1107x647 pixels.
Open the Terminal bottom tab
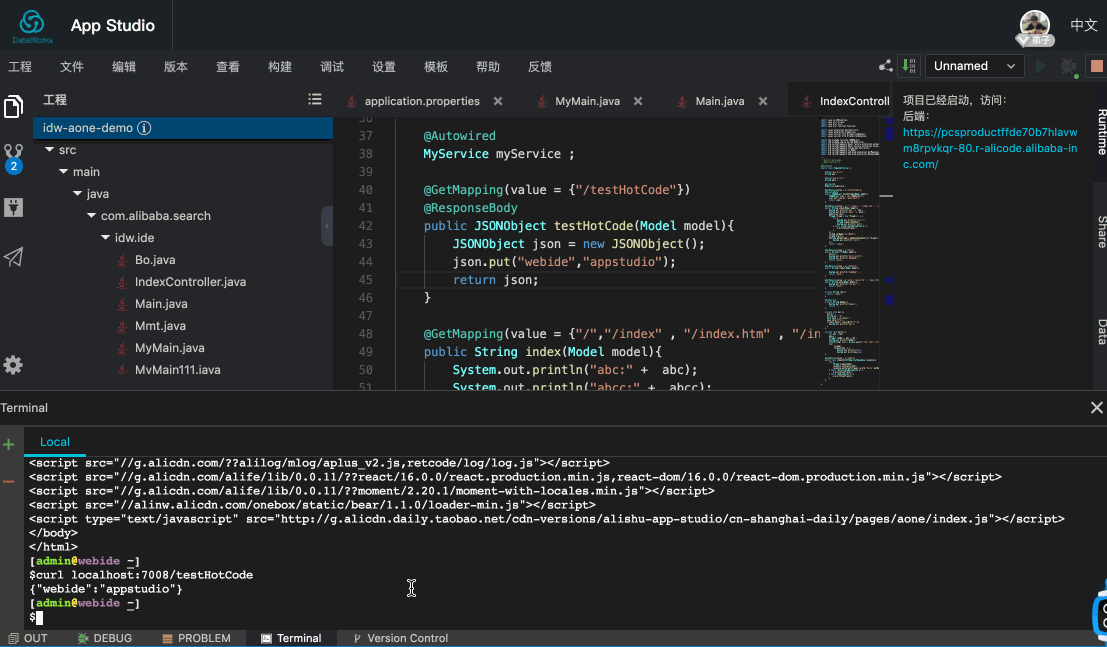point(291,638)
